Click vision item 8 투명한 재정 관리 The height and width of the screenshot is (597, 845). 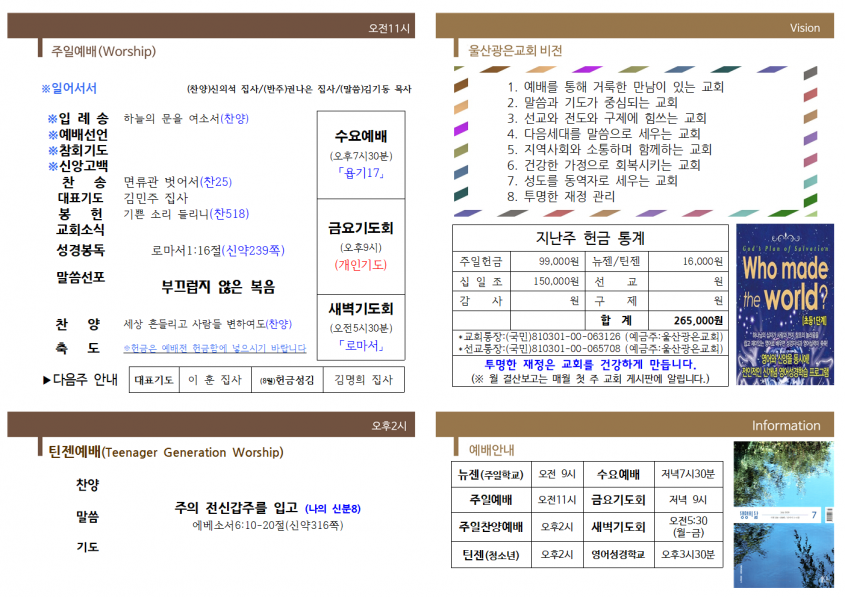tap(561, 197)
